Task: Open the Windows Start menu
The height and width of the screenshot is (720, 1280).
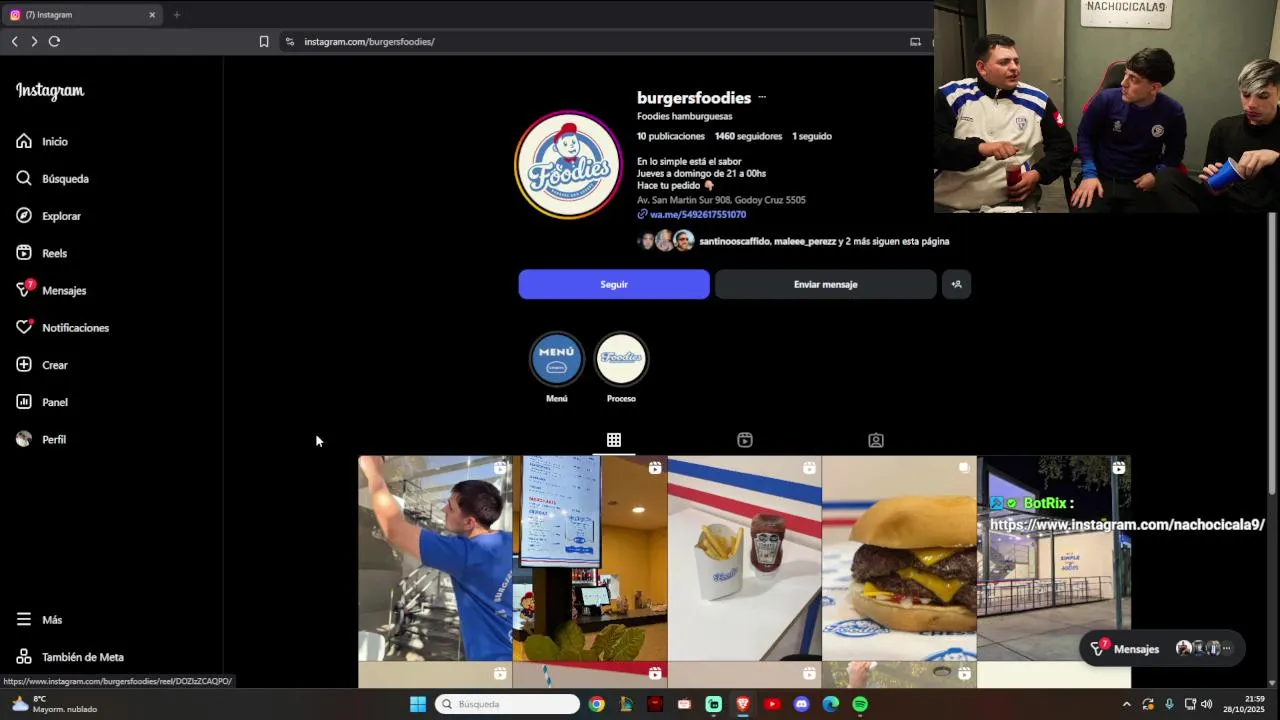Action: click(x=418, y=704)
